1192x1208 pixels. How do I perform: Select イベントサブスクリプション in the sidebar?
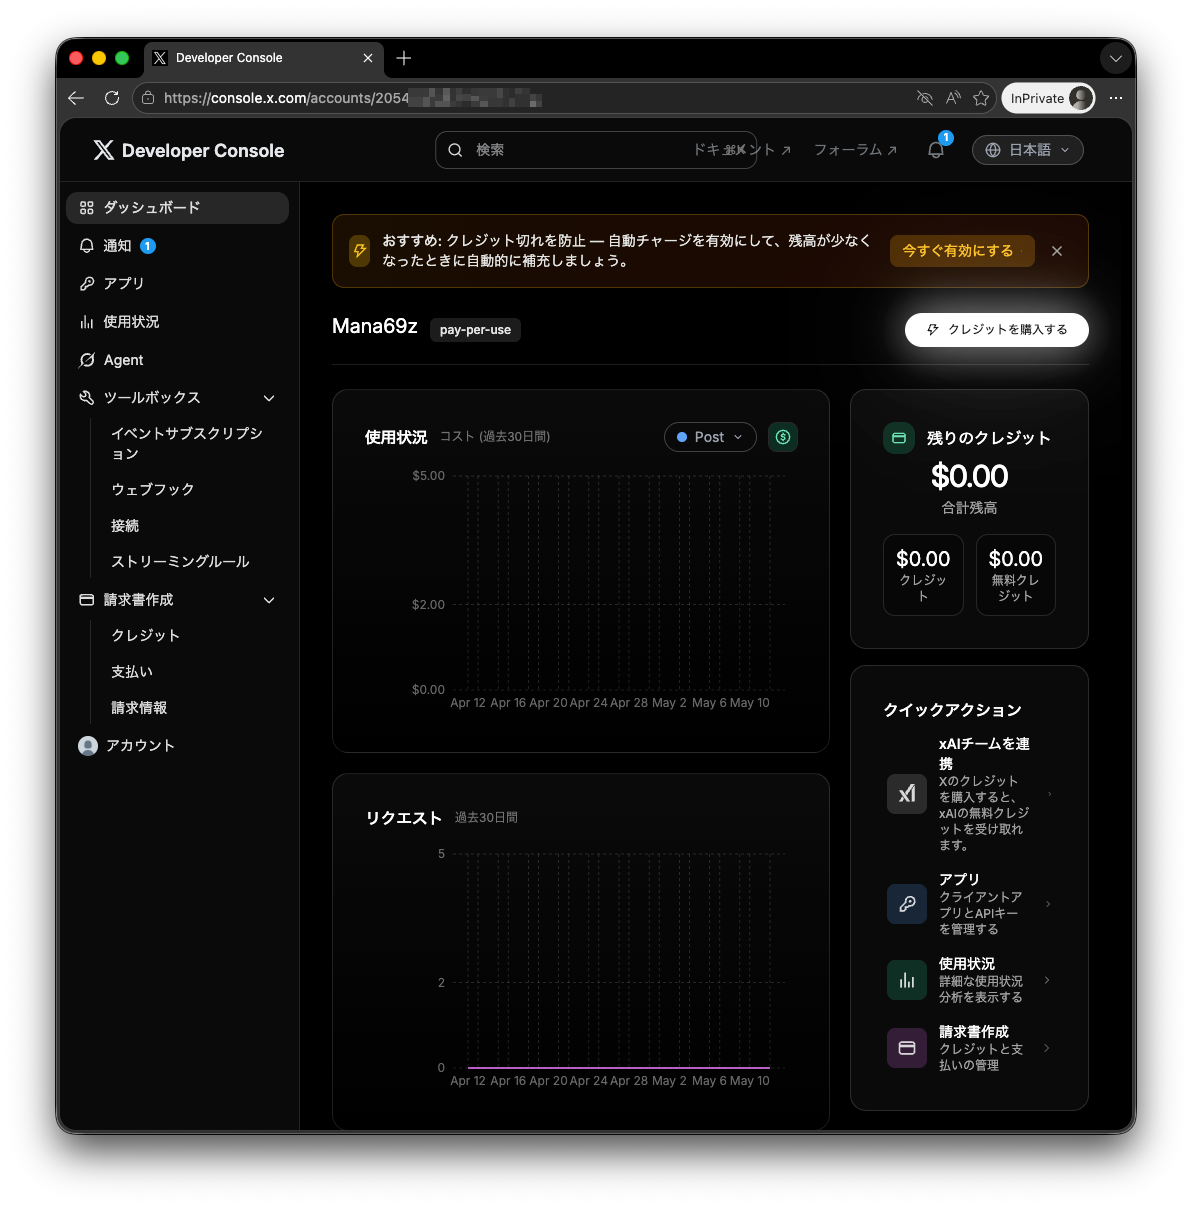pyautogui.click(x=187, y=443)
